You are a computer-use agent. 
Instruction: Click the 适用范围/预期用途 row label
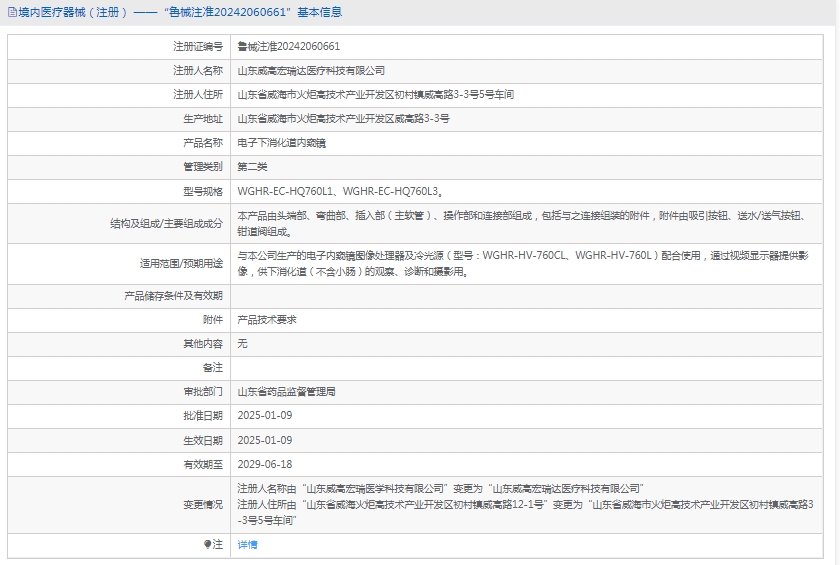click(182, 265)
